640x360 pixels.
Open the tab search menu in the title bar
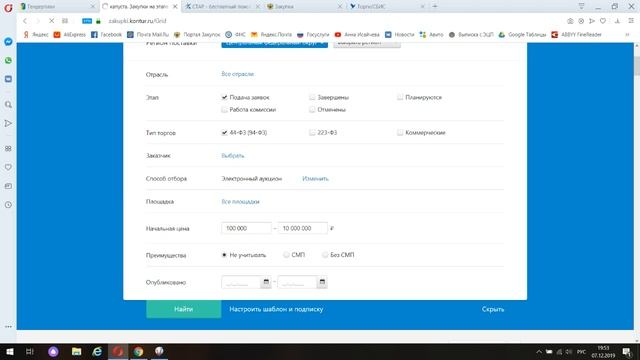[581, 7]
